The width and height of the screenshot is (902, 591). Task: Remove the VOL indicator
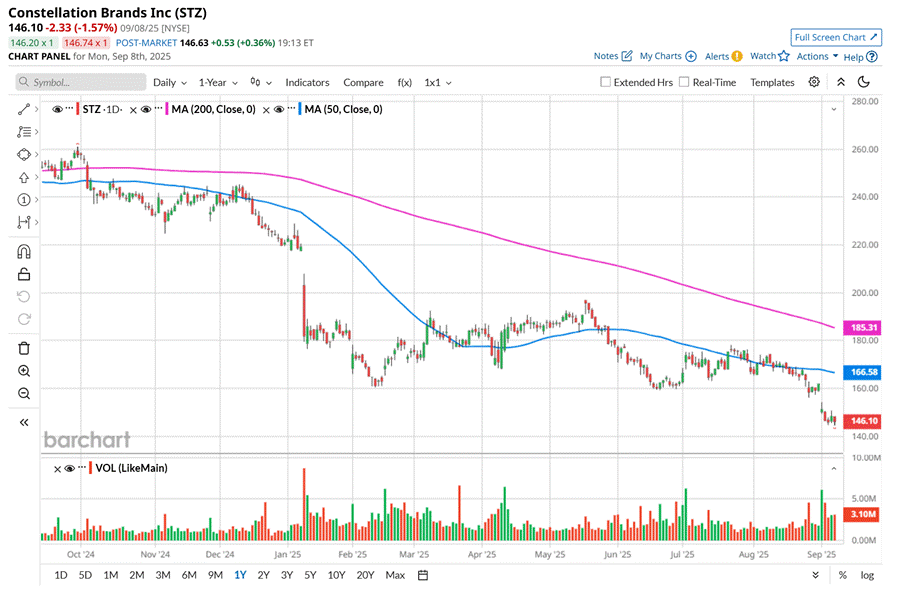click(57, 468)
